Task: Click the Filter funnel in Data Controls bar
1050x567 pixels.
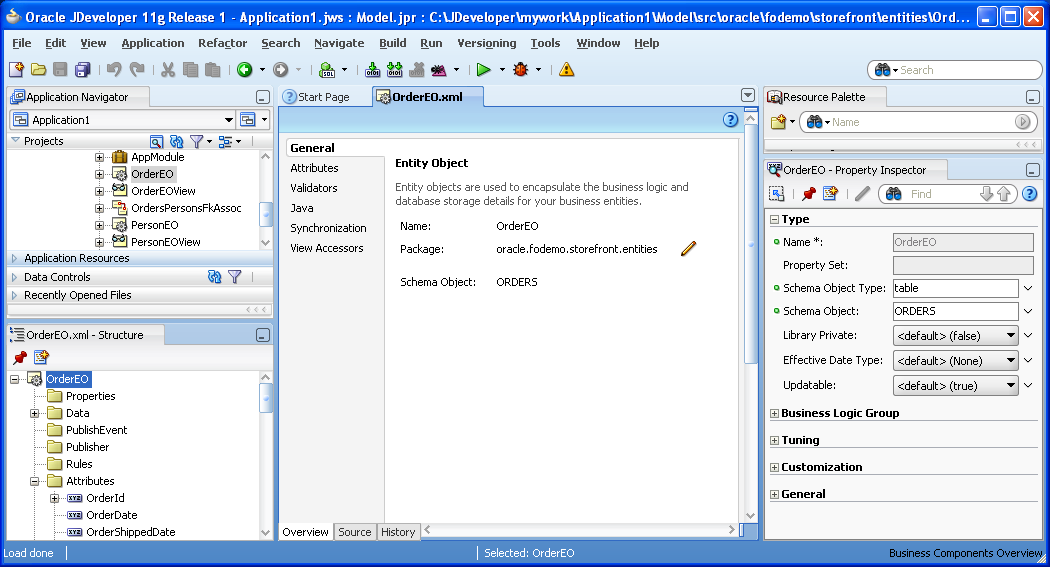Action: [234, 276]
